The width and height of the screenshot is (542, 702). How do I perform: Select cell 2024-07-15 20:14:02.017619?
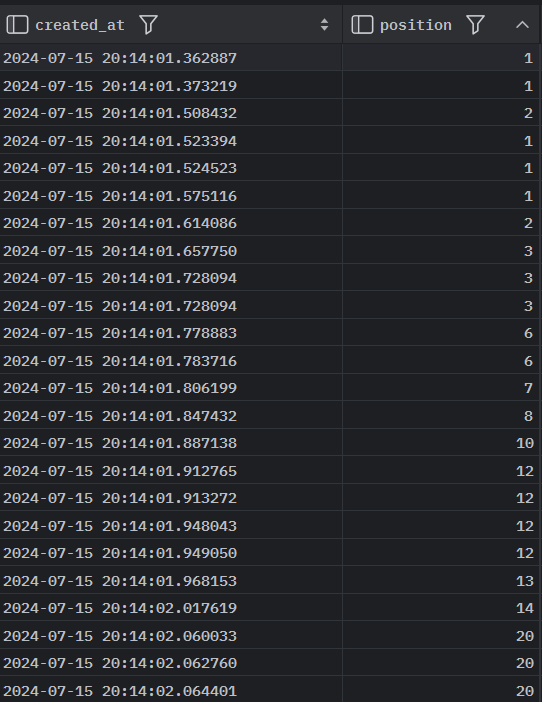click(171, 608)
